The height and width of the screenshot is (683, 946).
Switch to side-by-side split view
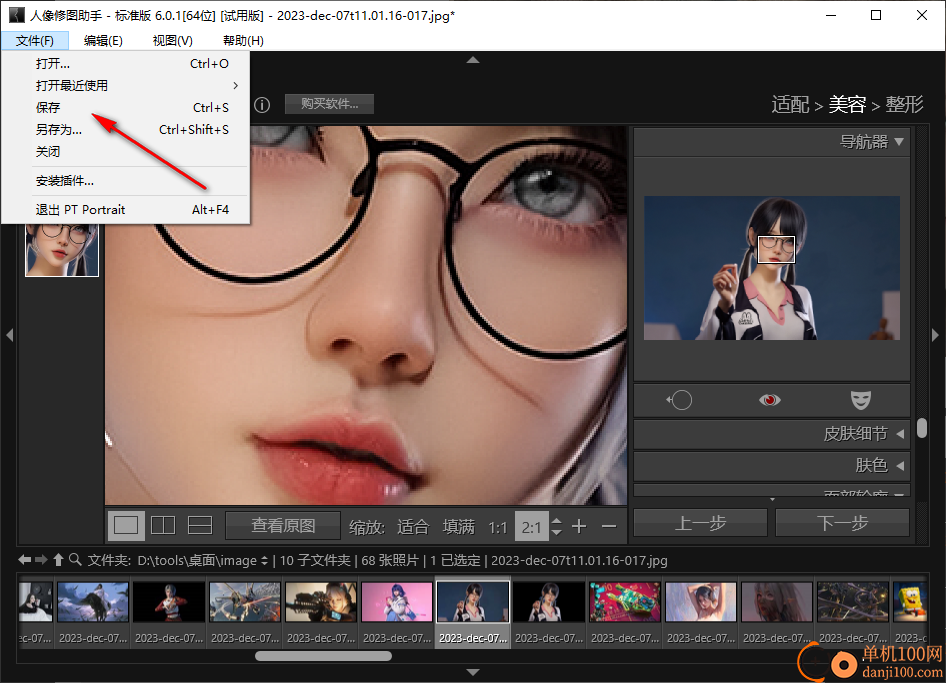(163, 526)
